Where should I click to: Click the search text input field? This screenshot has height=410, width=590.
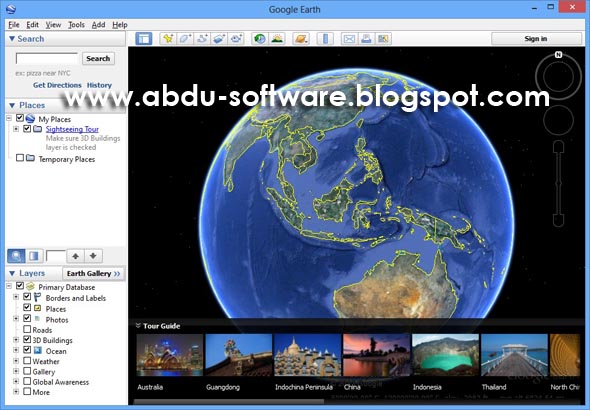coord(47,59)
